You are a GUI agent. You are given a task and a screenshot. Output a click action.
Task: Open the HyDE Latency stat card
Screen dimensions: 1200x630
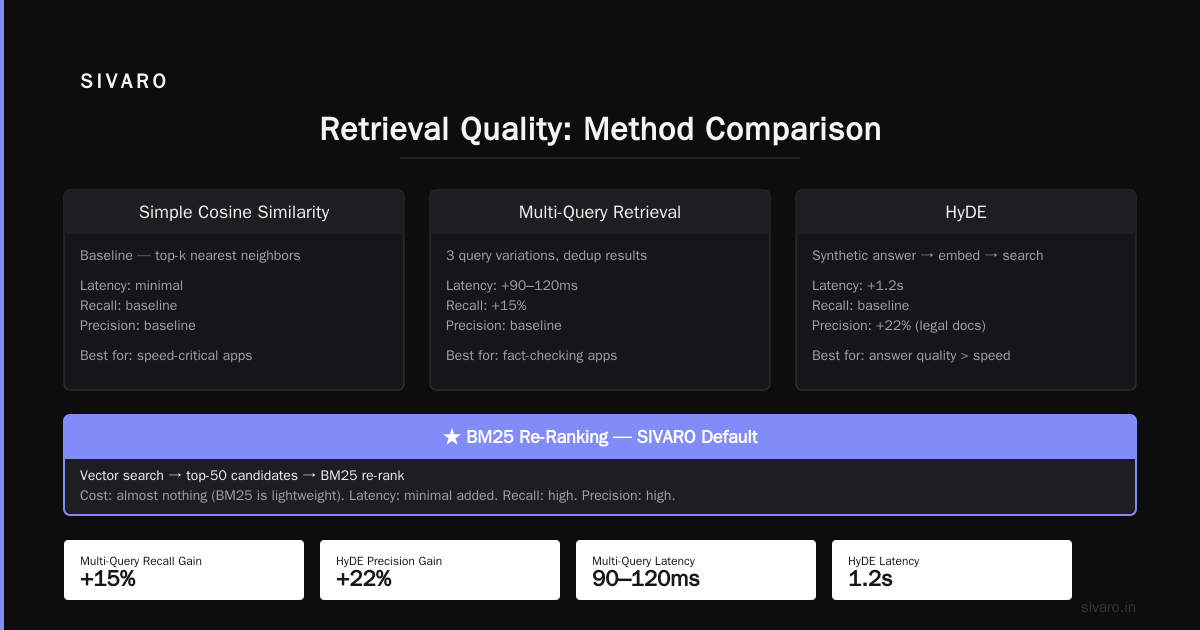click(952, 570)
